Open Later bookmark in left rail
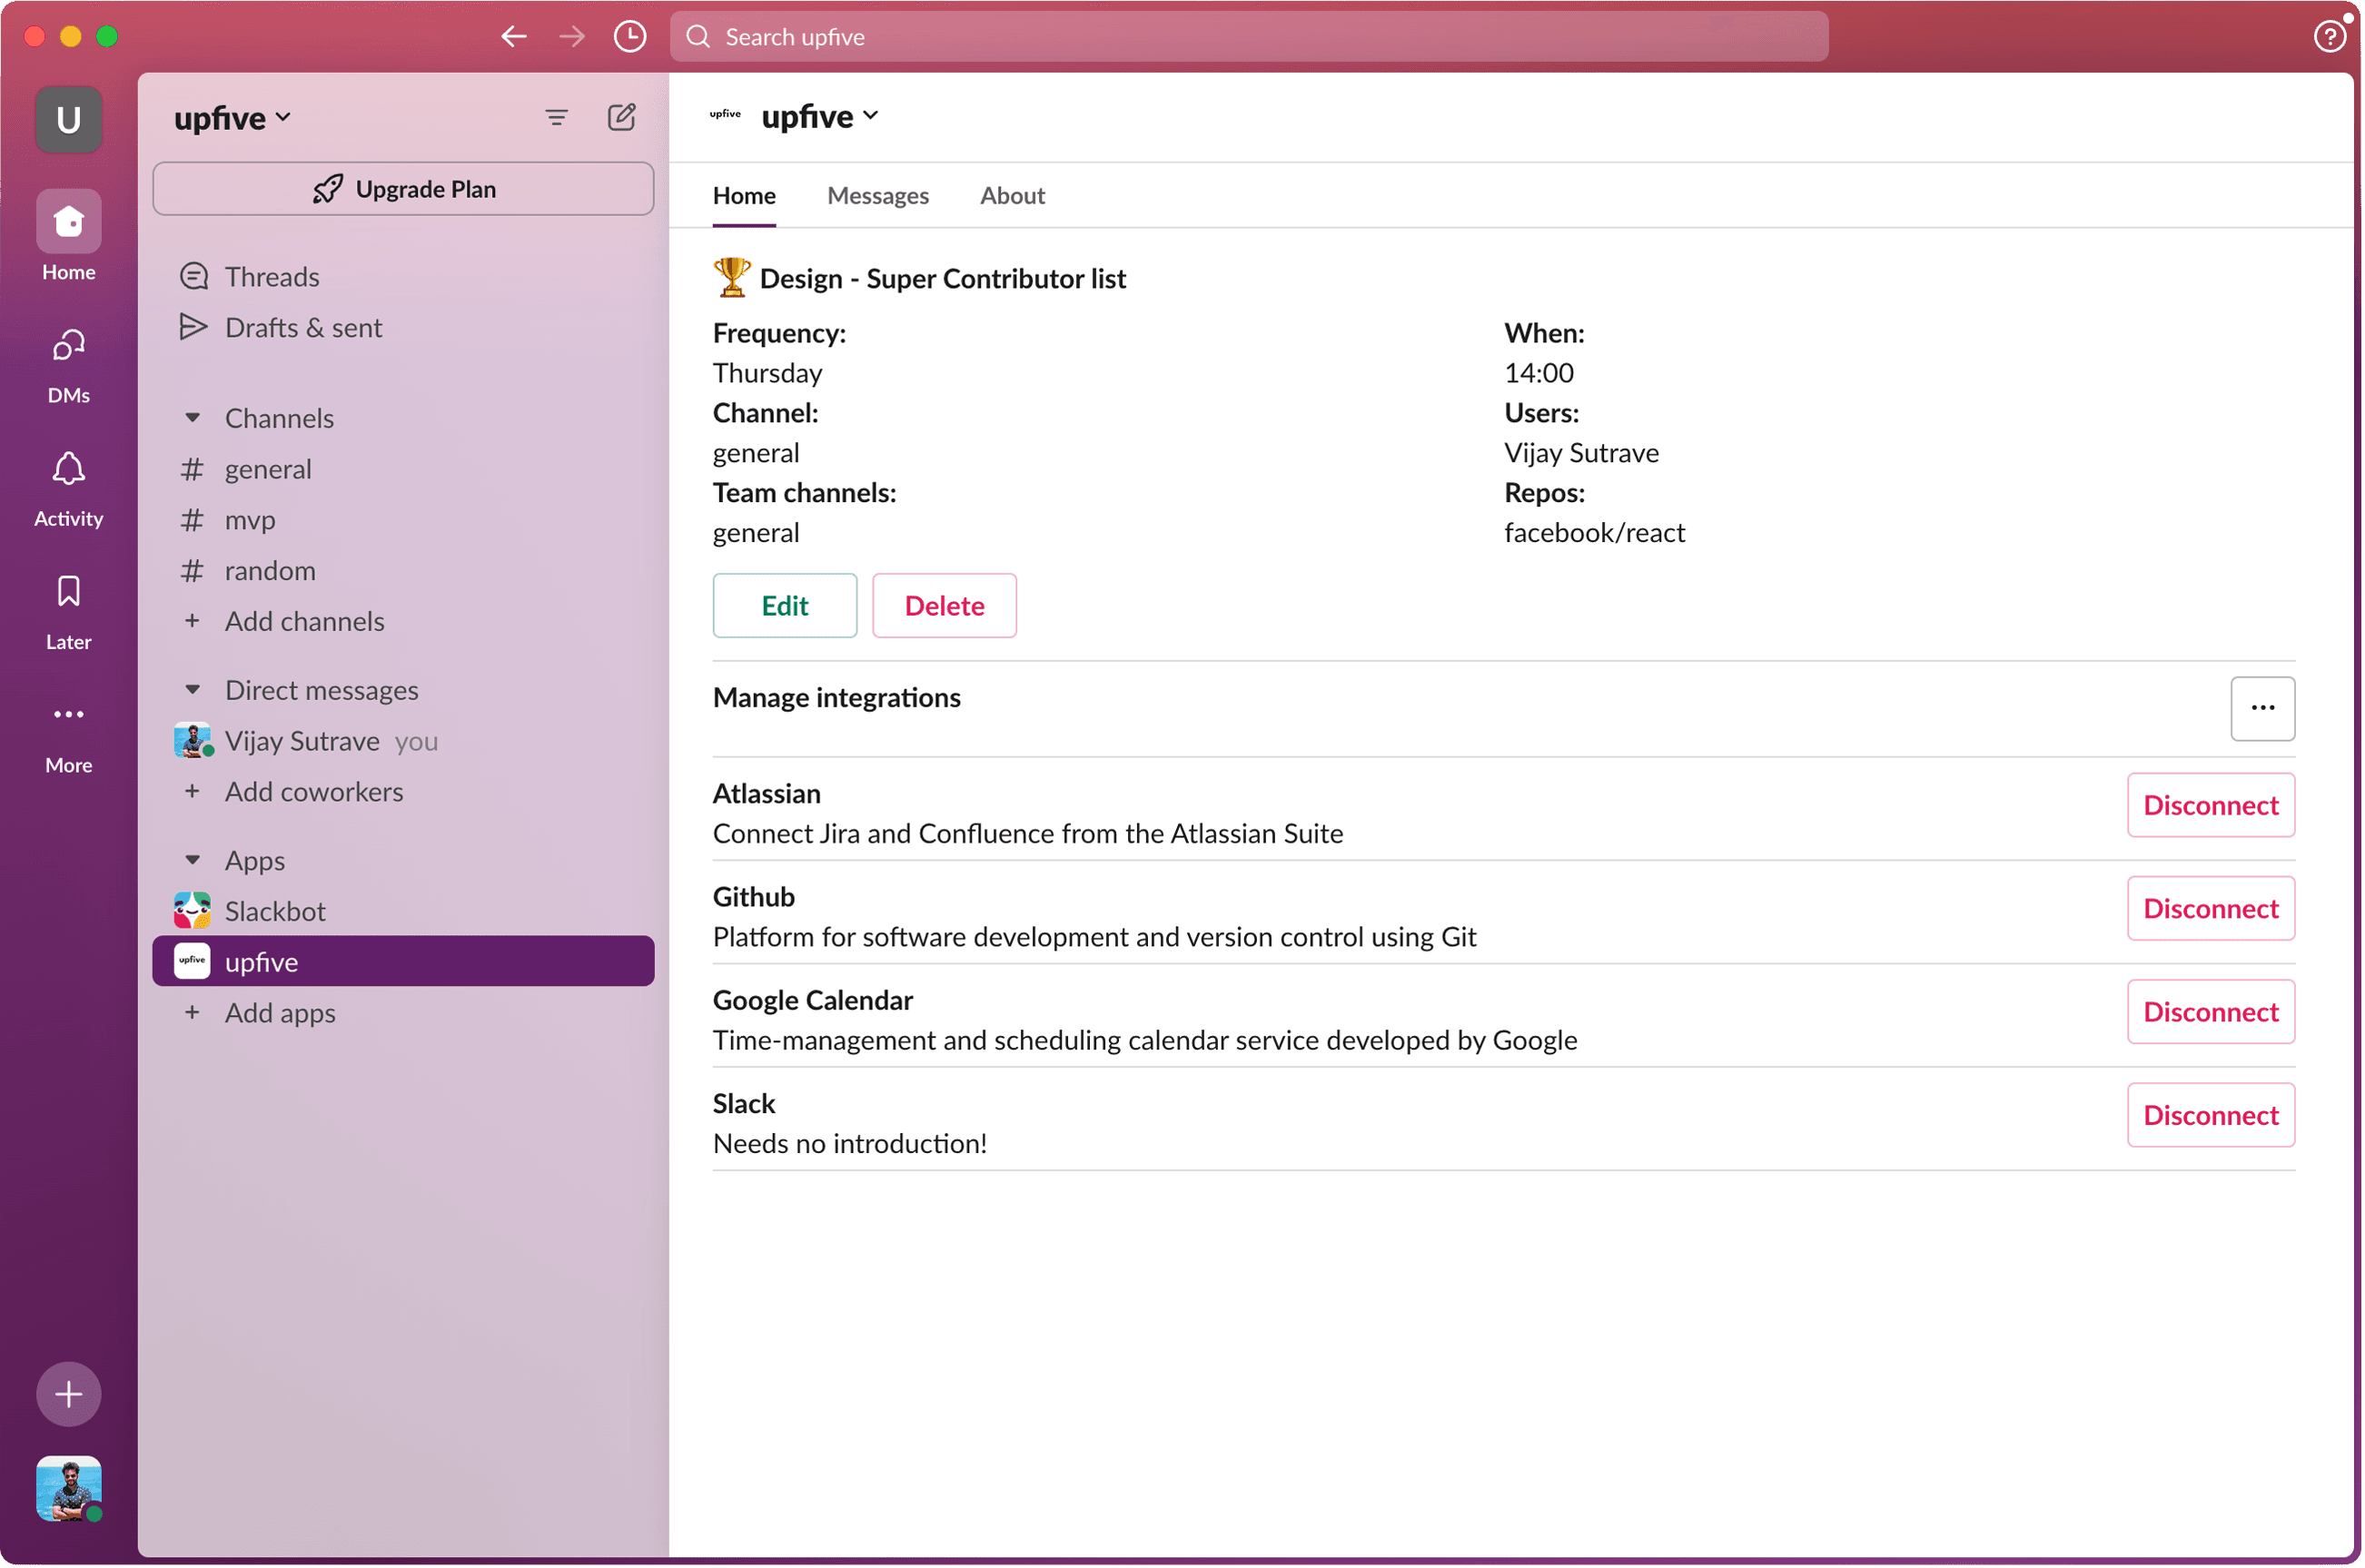 (x=68, y=612)
